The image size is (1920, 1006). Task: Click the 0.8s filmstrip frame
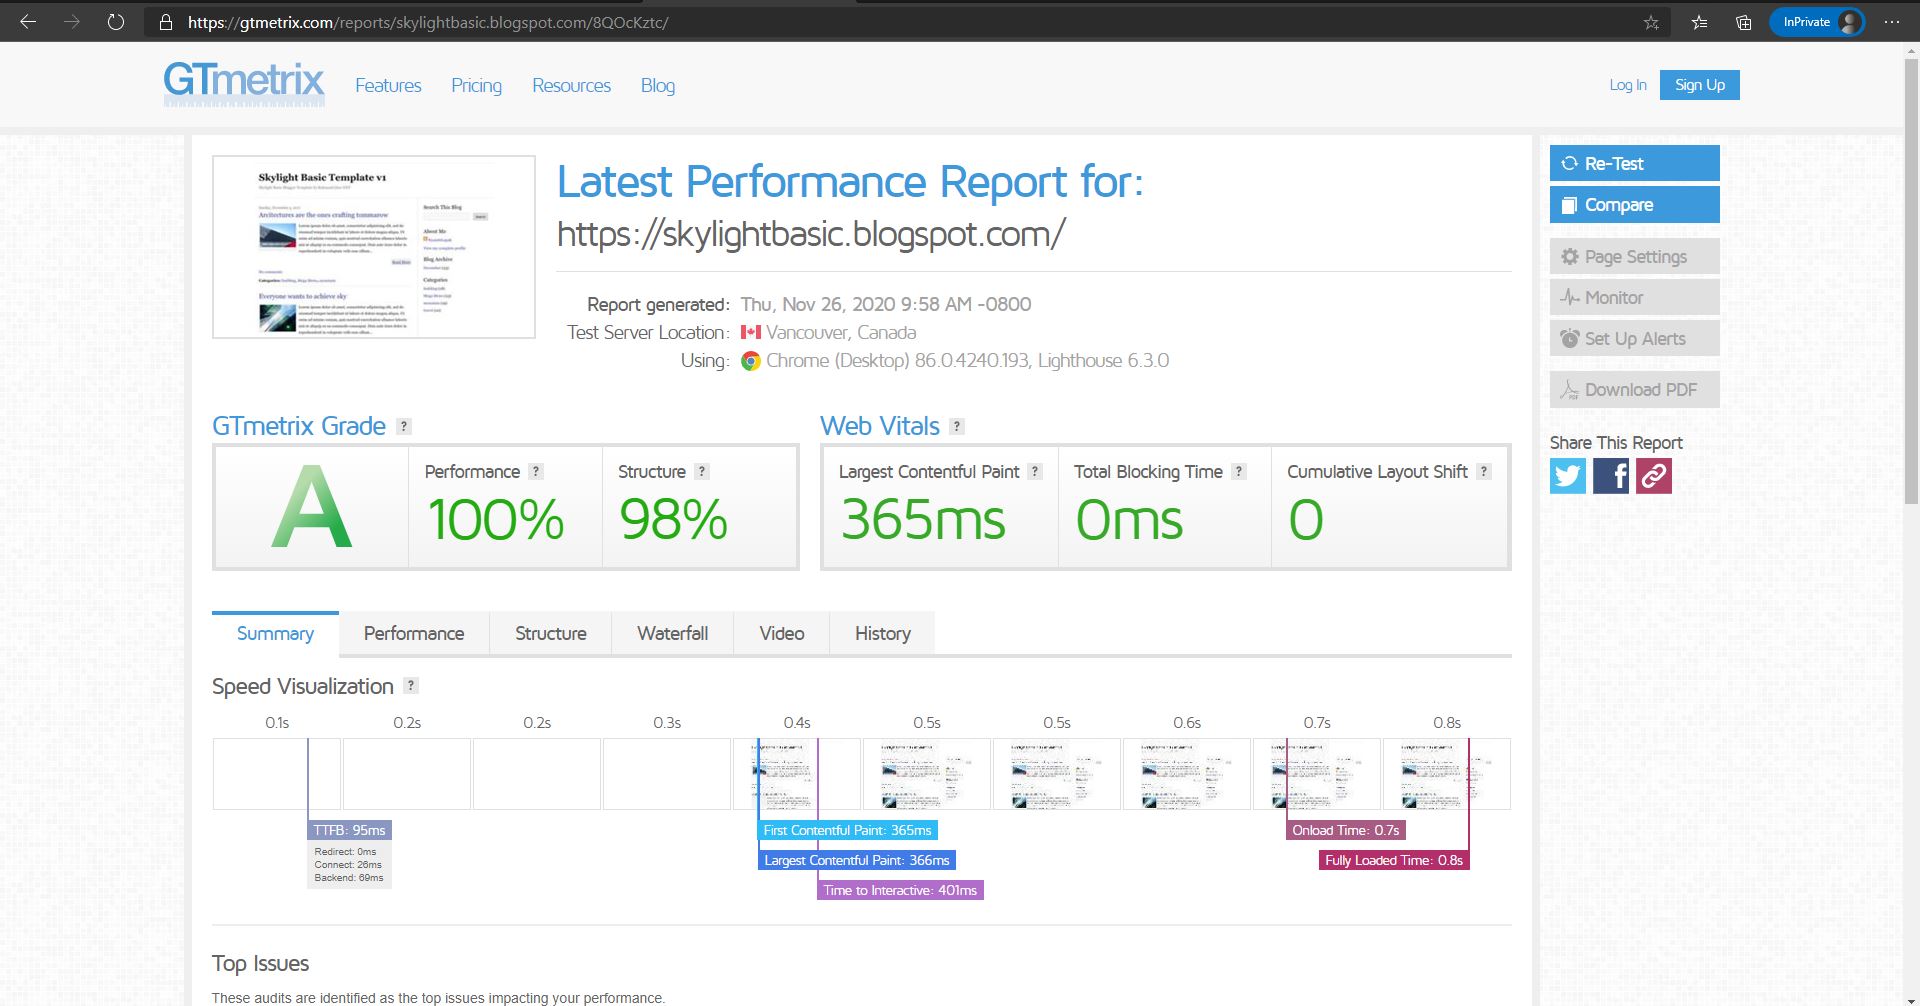point(1447,774)
